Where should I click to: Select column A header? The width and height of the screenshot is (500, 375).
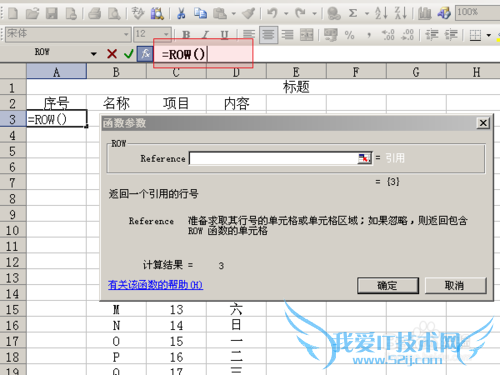click(x=56, y=71)
